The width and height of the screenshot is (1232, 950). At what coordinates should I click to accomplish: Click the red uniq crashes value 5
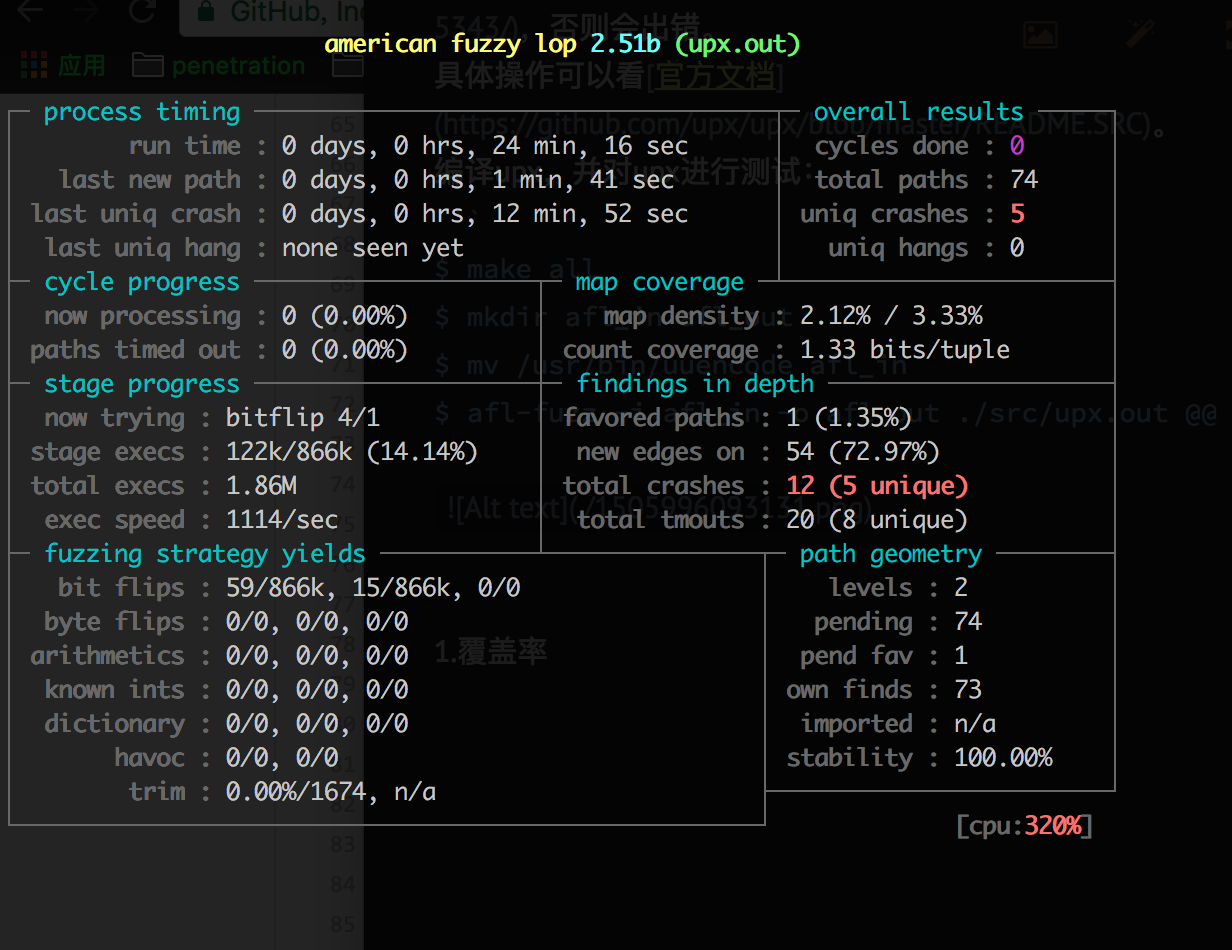point(1017,214)
